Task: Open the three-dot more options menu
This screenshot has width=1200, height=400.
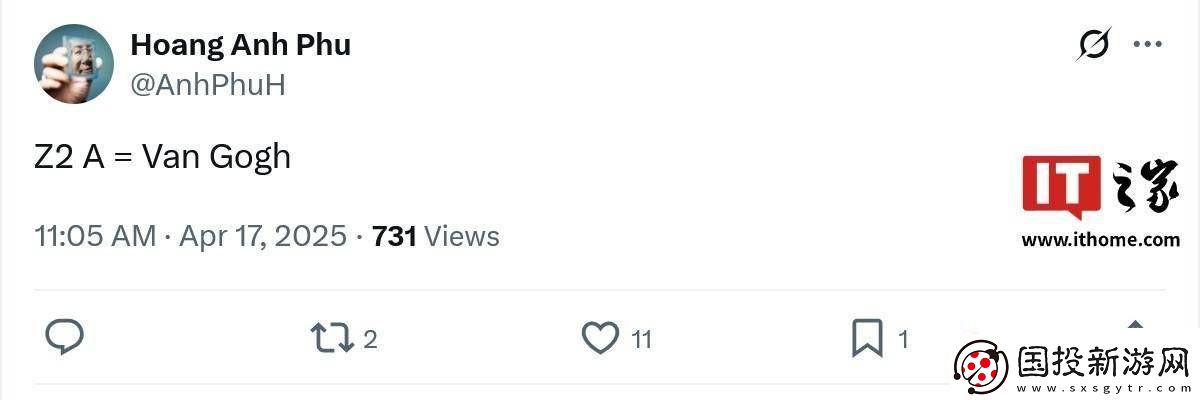Action: point(1146,44)
